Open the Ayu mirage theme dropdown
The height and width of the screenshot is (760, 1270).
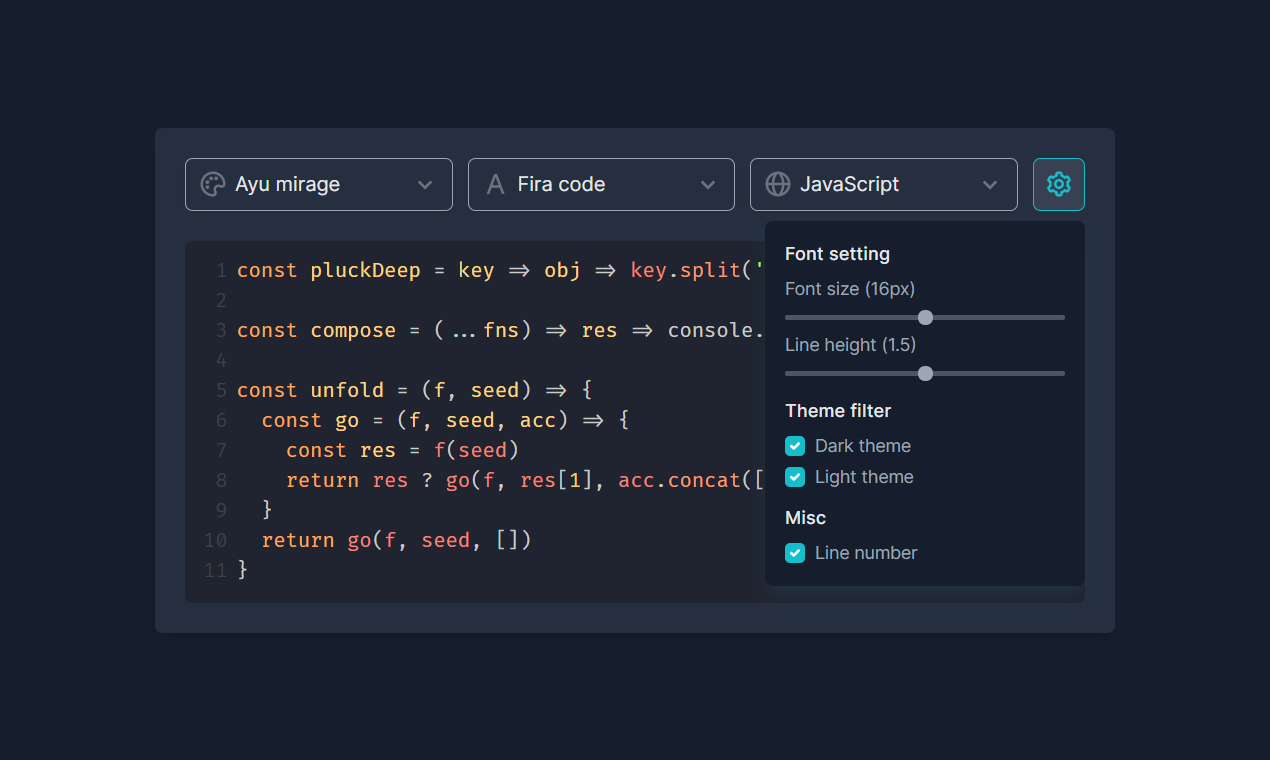318,184
